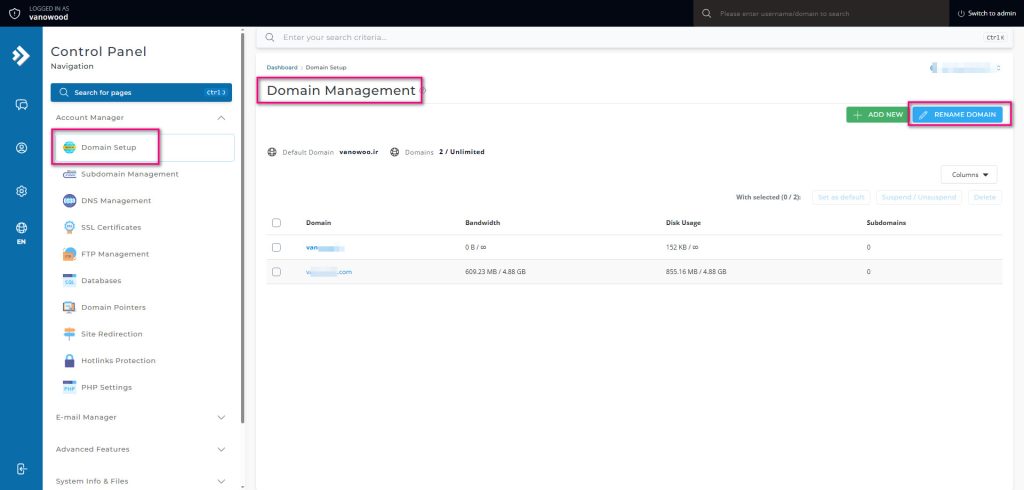Open the settings gear icon in left rail
The width and height of the screenshot is (1024, 490).
21,191
